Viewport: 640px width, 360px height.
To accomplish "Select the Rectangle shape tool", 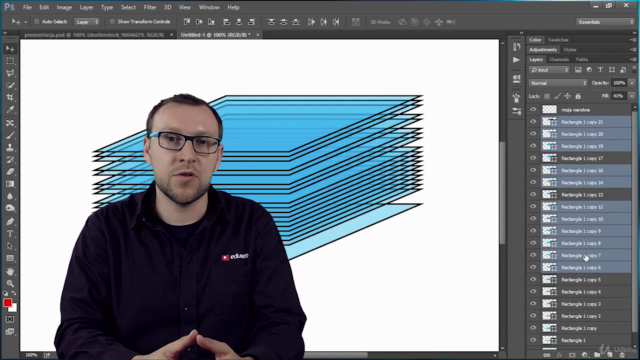I will 10,258.
